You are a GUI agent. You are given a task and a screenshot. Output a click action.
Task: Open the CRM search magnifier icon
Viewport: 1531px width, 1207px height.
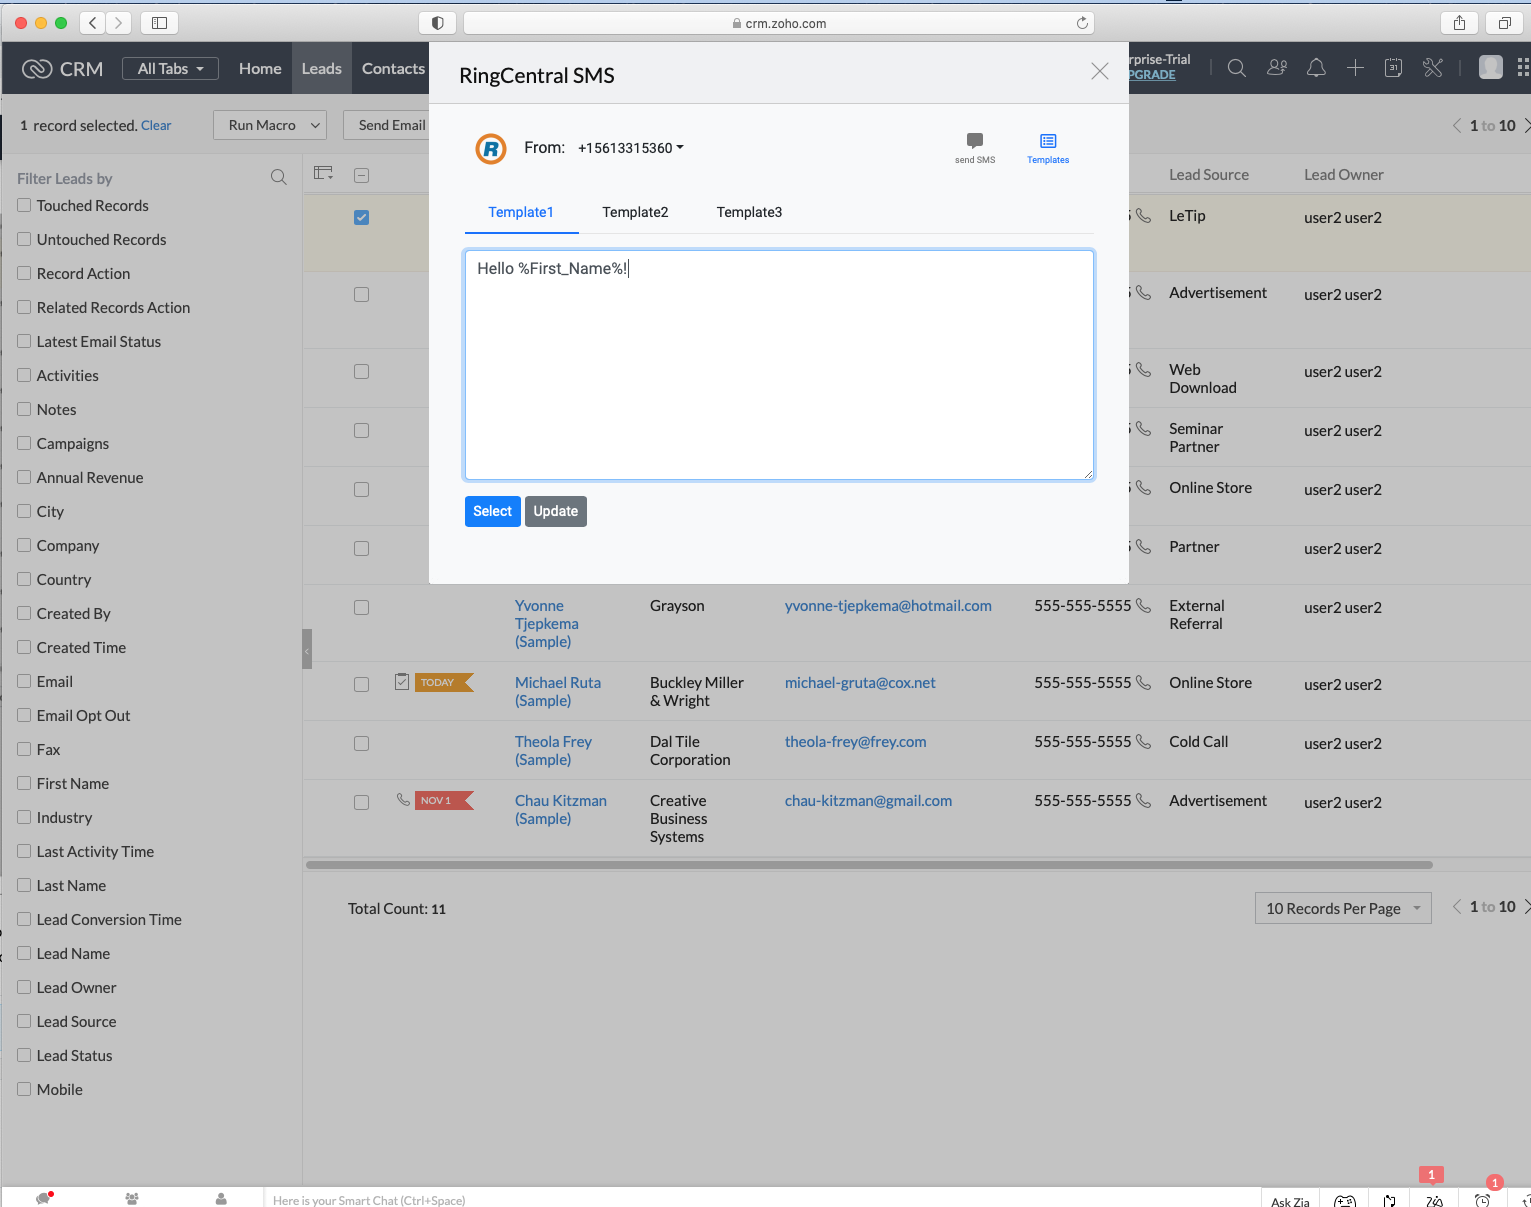(1237, 68)
